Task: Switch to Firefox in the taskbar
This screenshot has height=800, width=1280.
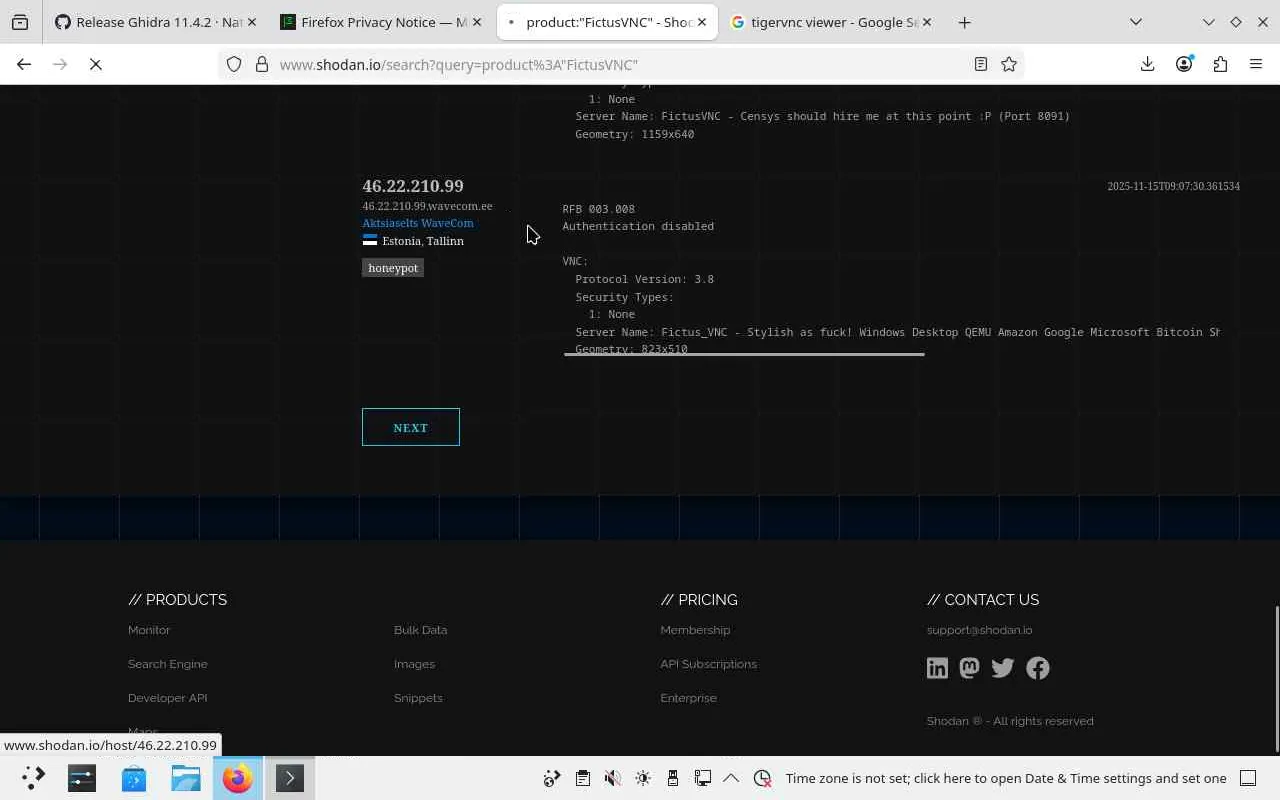Action: (238, 778)
